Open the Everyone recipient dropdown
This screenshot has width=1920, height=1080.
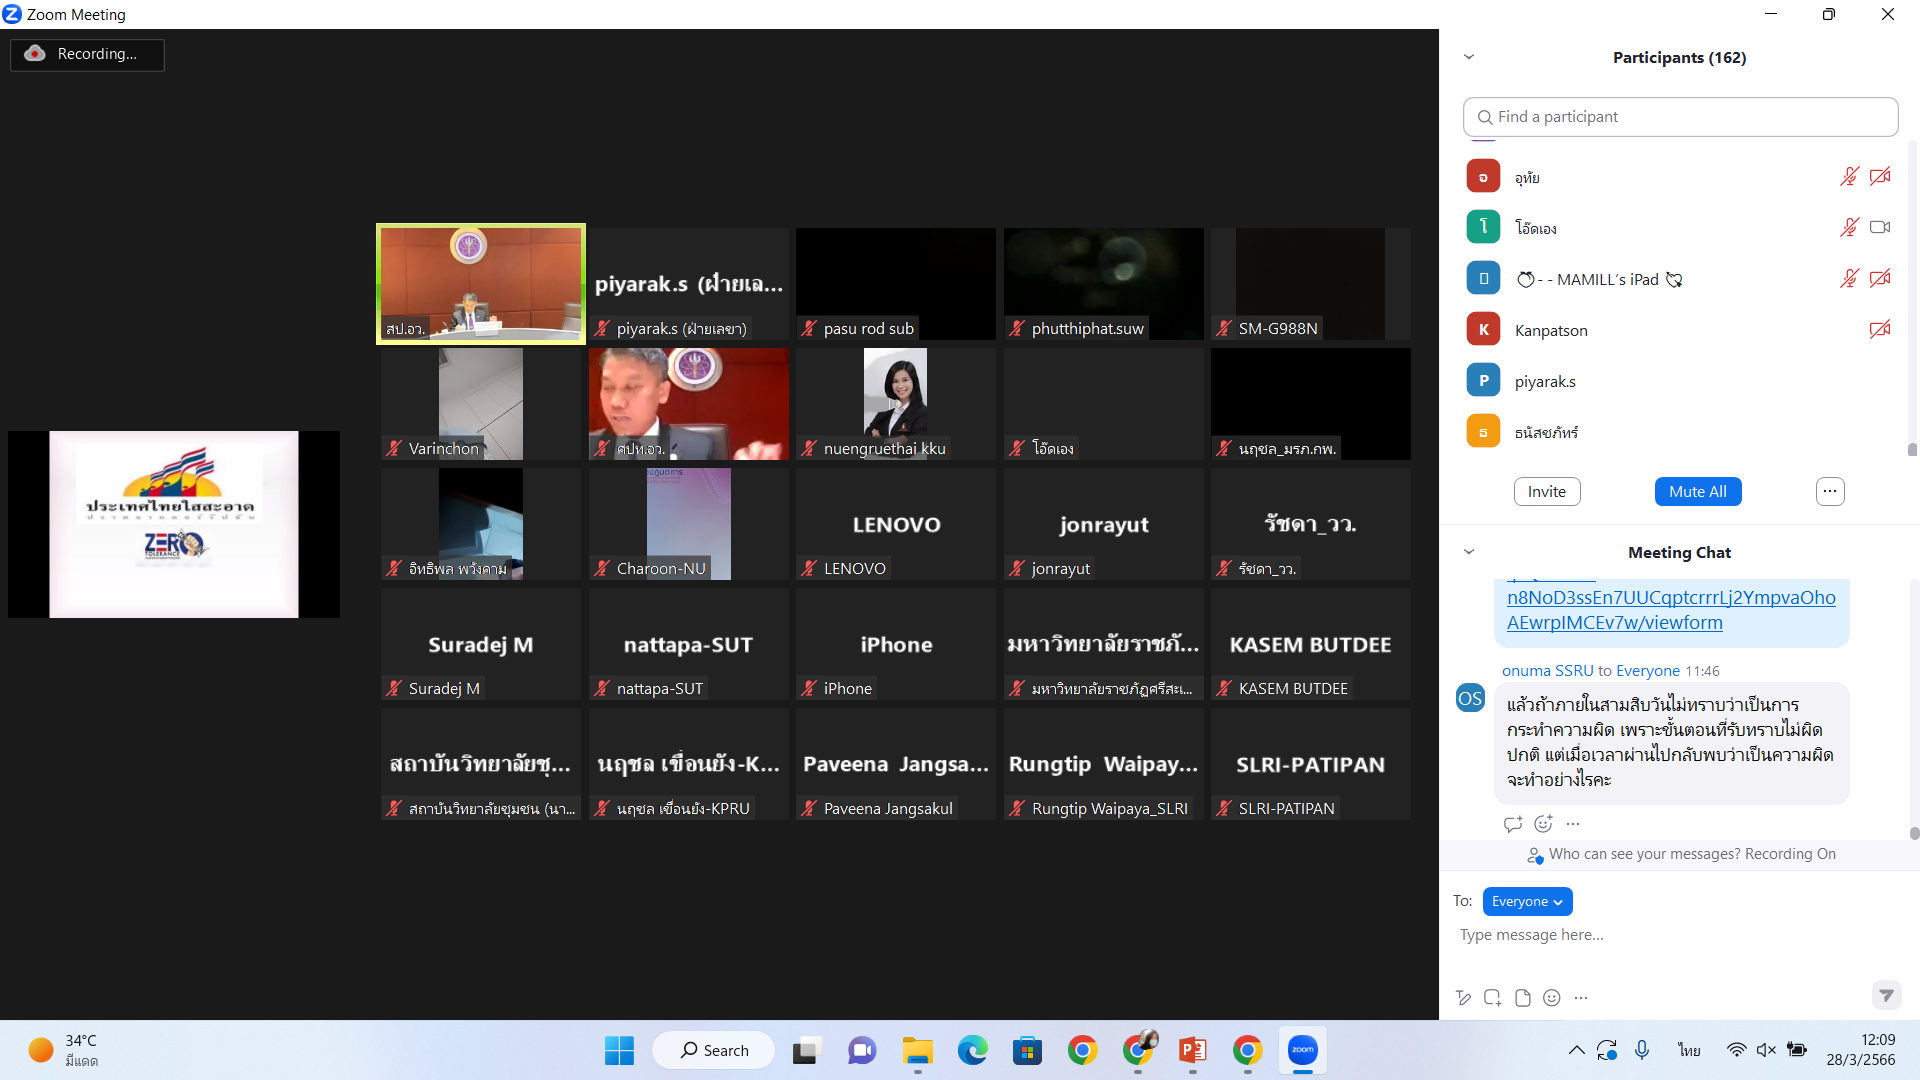pyautogui.click(x=1527, y=902)
